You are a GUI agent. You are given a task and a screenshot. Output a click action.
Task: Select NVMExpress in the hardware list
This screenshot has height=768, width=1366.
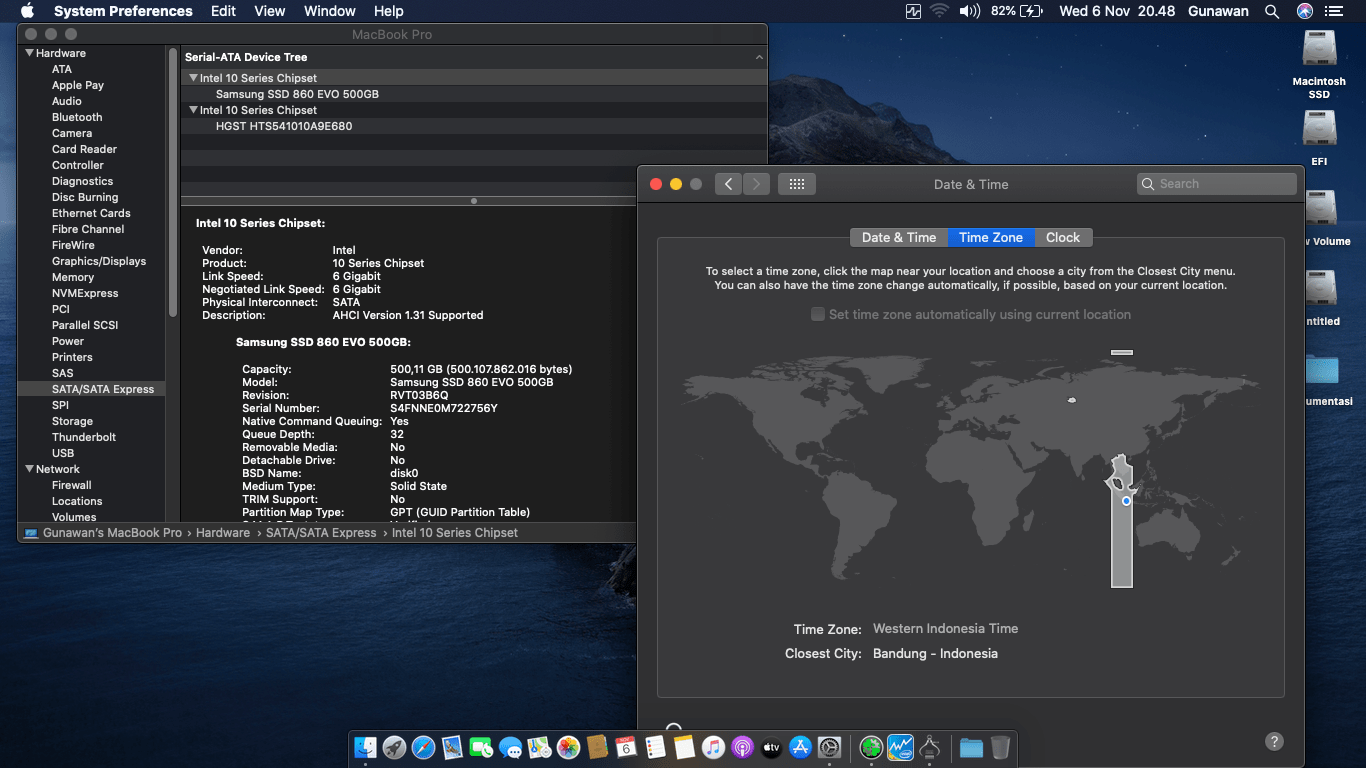point(85,293)
